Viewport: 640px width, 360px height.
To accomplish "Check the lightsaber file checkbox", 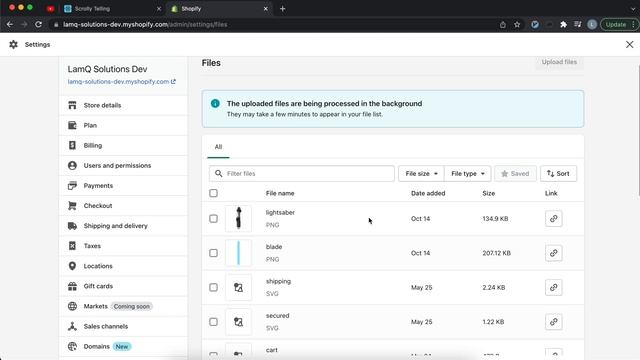I will 213,219.
